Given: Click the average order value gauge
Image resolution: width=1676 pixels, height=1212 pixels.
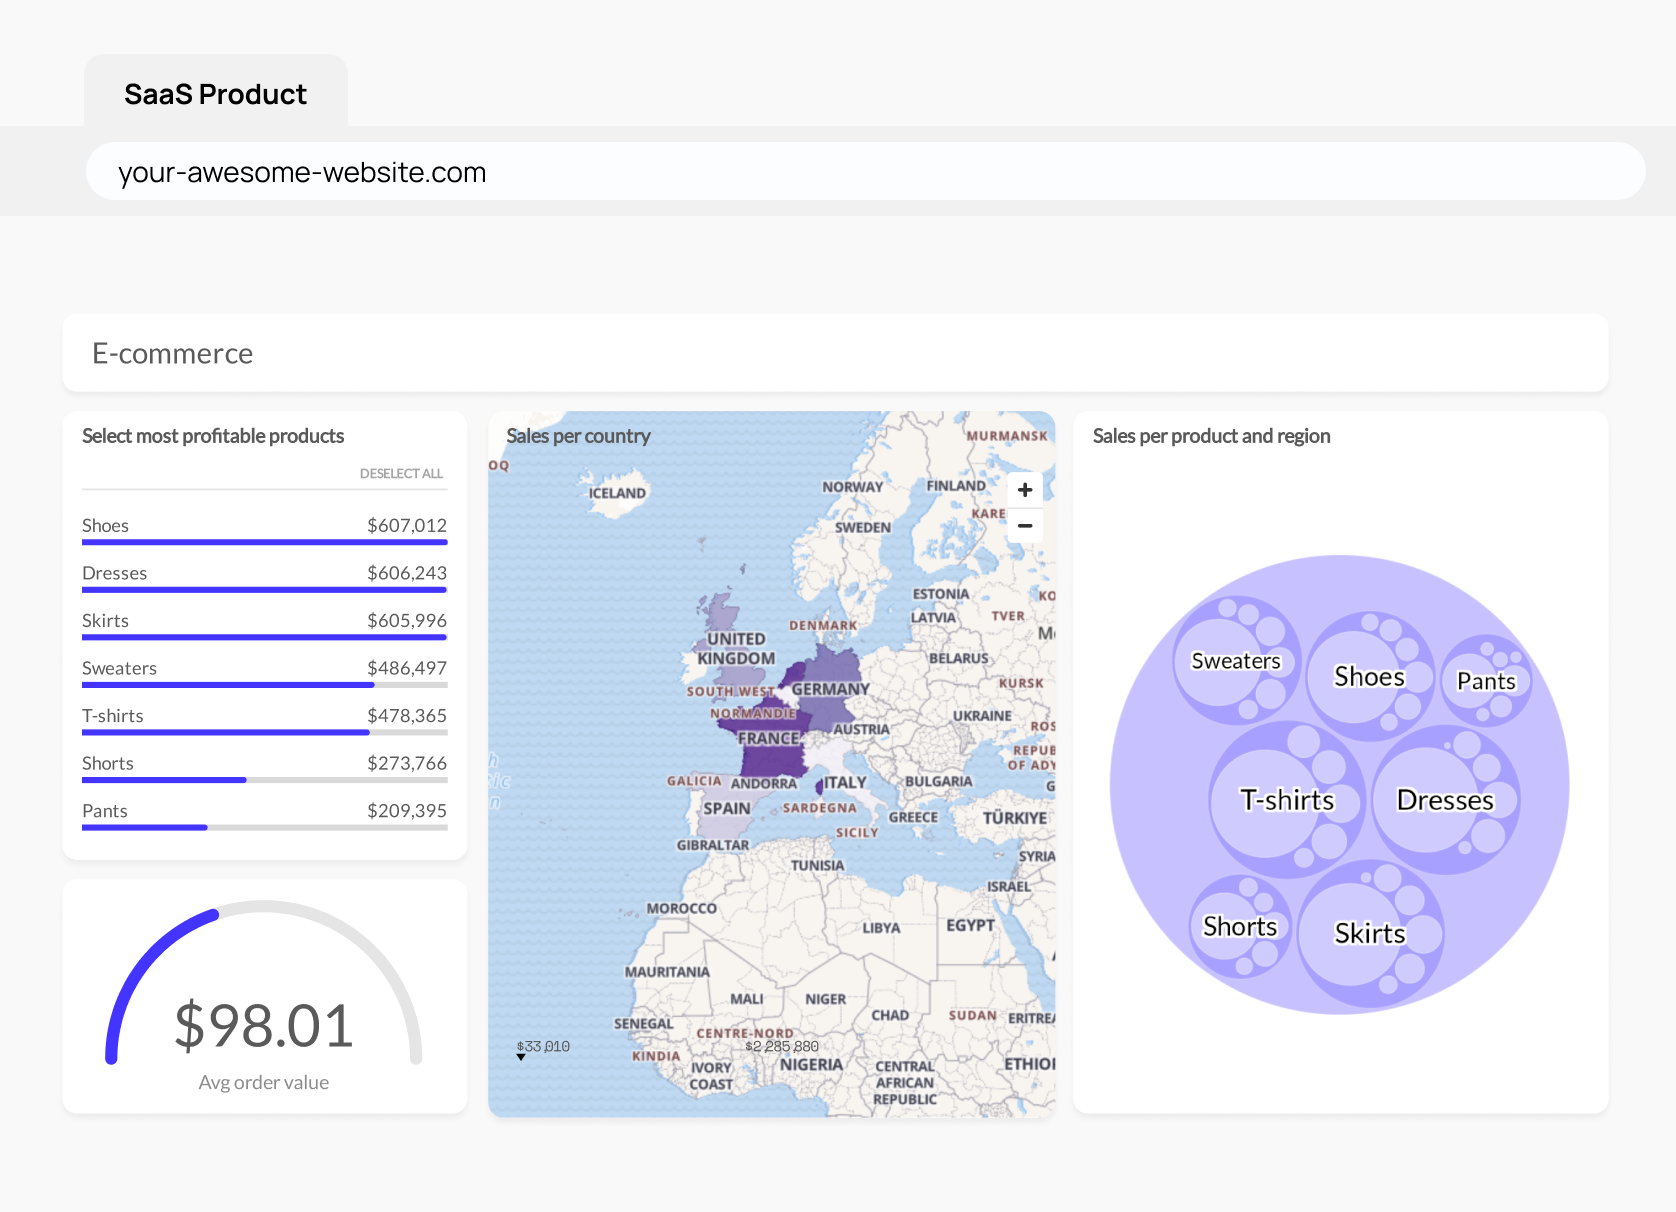Looking at the screenshot, I should (263, 1022).
